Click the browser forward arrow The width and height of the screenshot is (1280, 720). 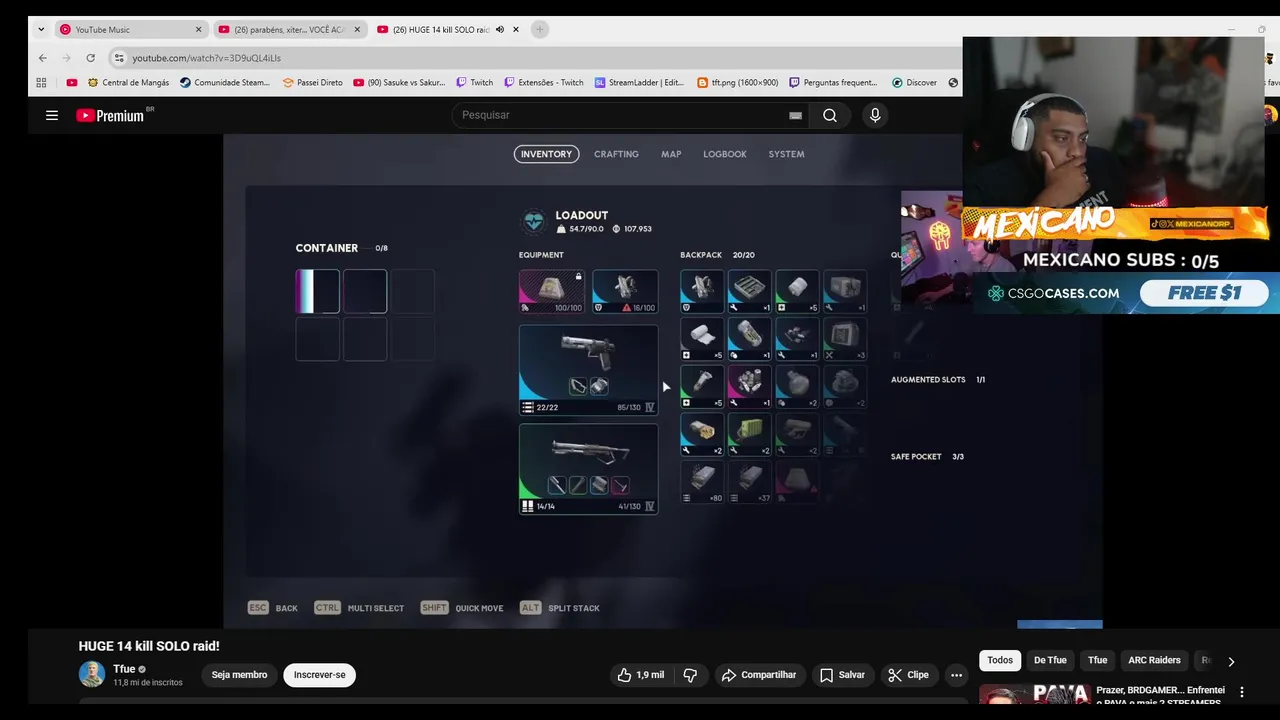[x=66, y=58]
